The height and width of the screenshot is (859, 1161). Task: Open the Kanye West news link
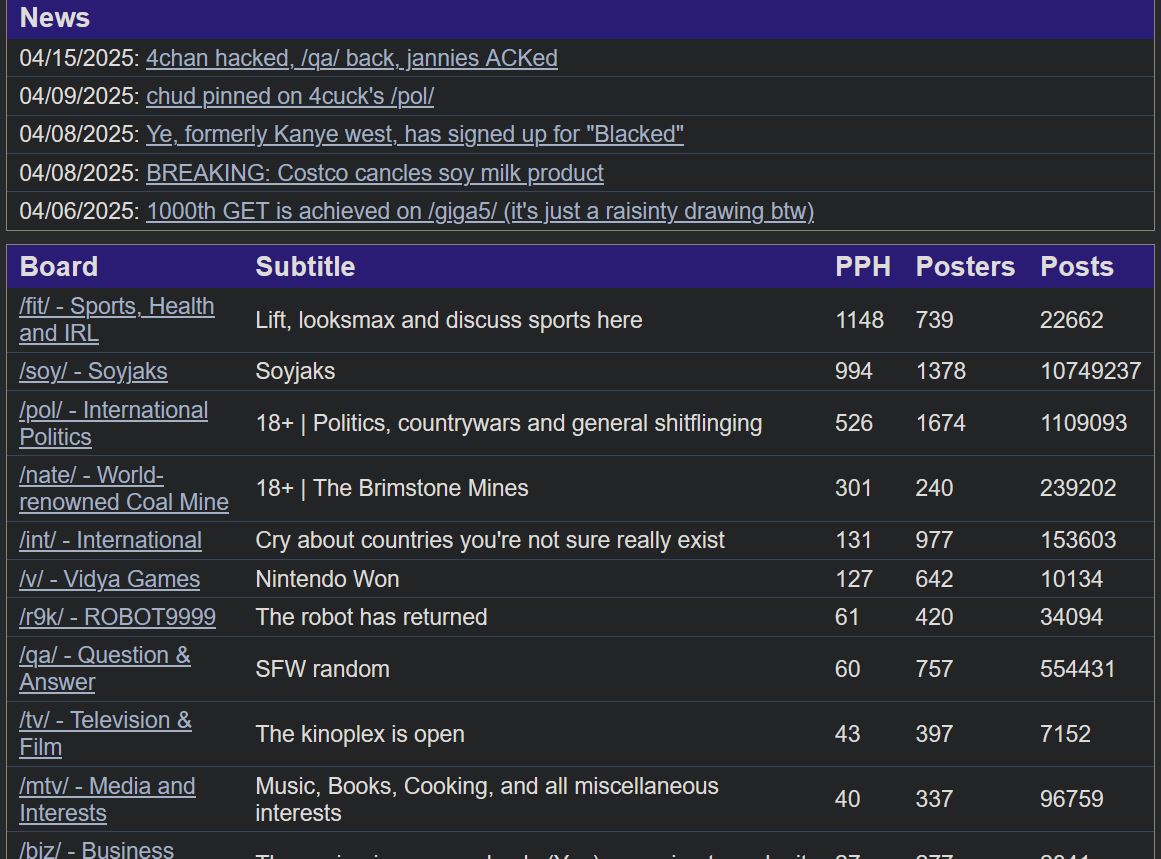tap(414, 134)
